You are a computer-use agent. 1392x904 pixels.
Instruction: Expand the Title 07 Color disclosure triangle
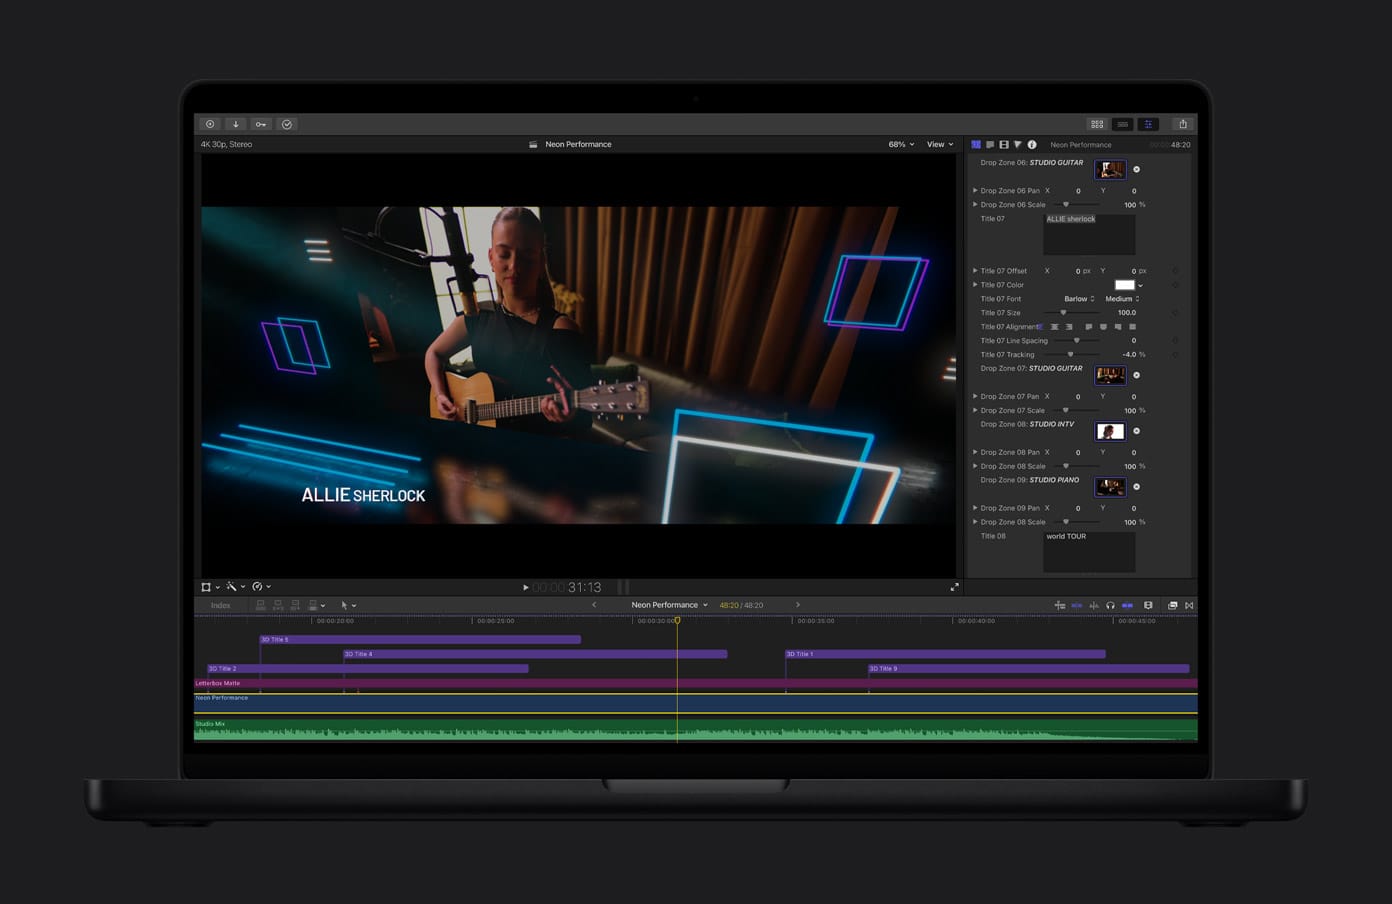coord(975,285)
